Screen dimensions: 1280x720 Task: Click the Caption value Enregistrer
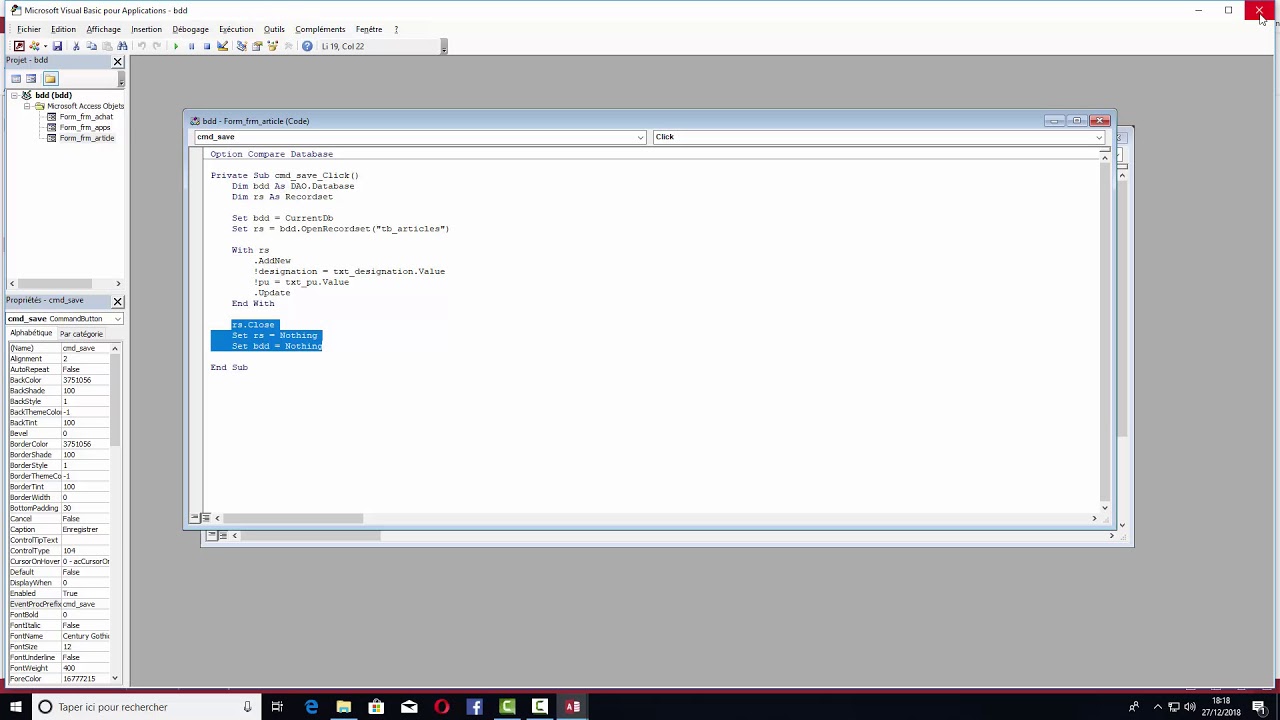pyautogui.click(x=85, y=529)
